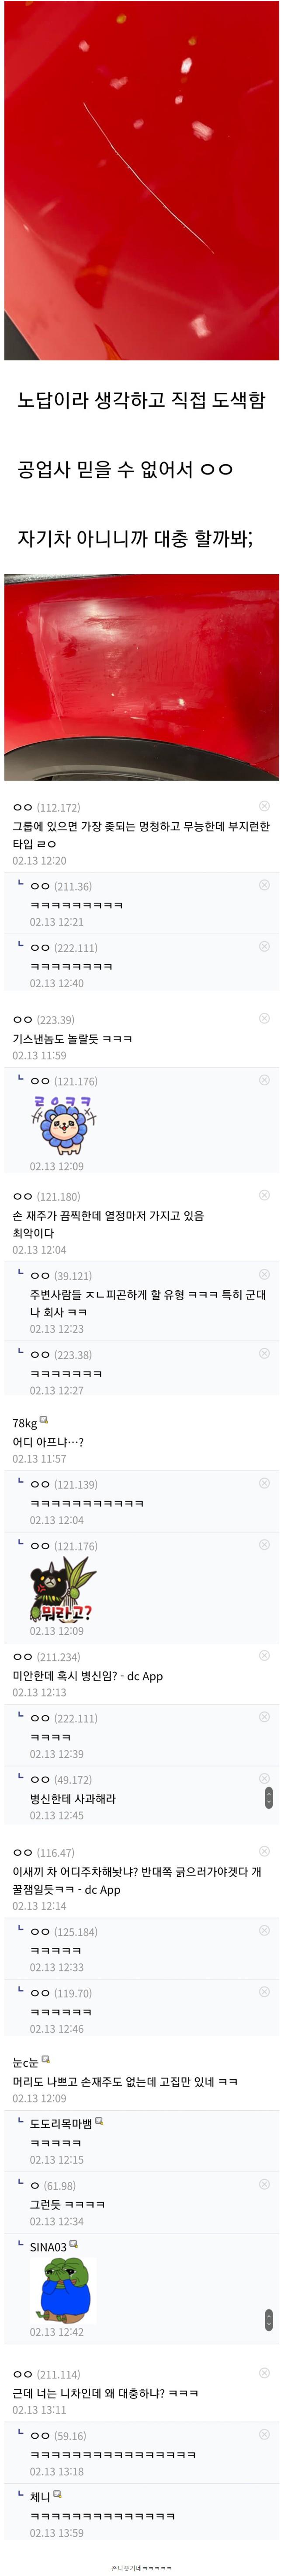
Task: Remove the reply posted 02.13 12:40
Action: [x=264, y=946]
